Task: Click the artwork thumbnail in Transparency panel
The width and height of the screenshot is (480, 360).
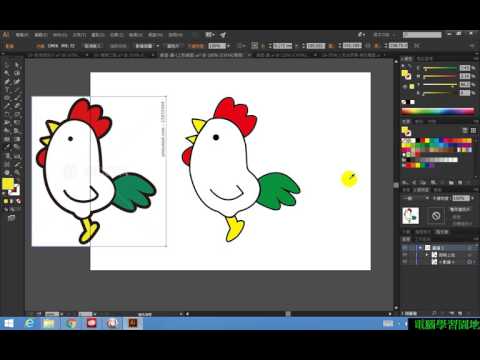Action: click(x=410, y=216)
